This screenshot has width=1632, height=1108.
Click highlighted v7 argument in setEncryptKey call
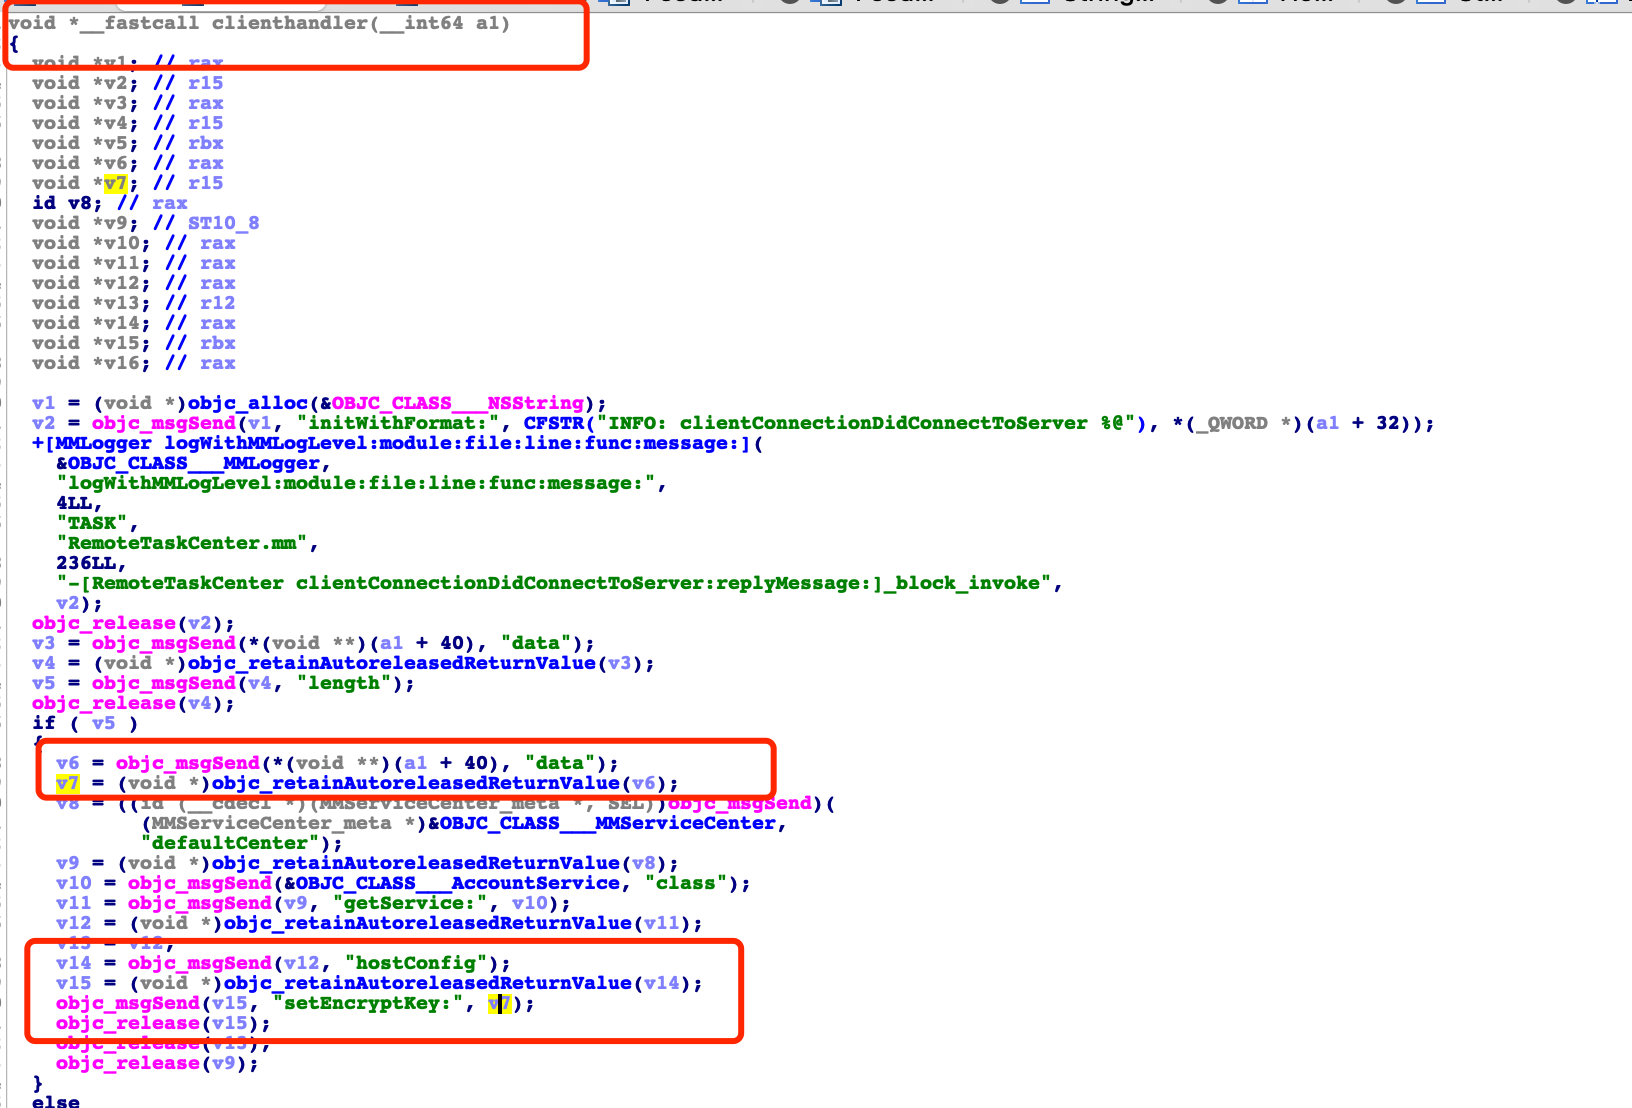pos(499,1003)
